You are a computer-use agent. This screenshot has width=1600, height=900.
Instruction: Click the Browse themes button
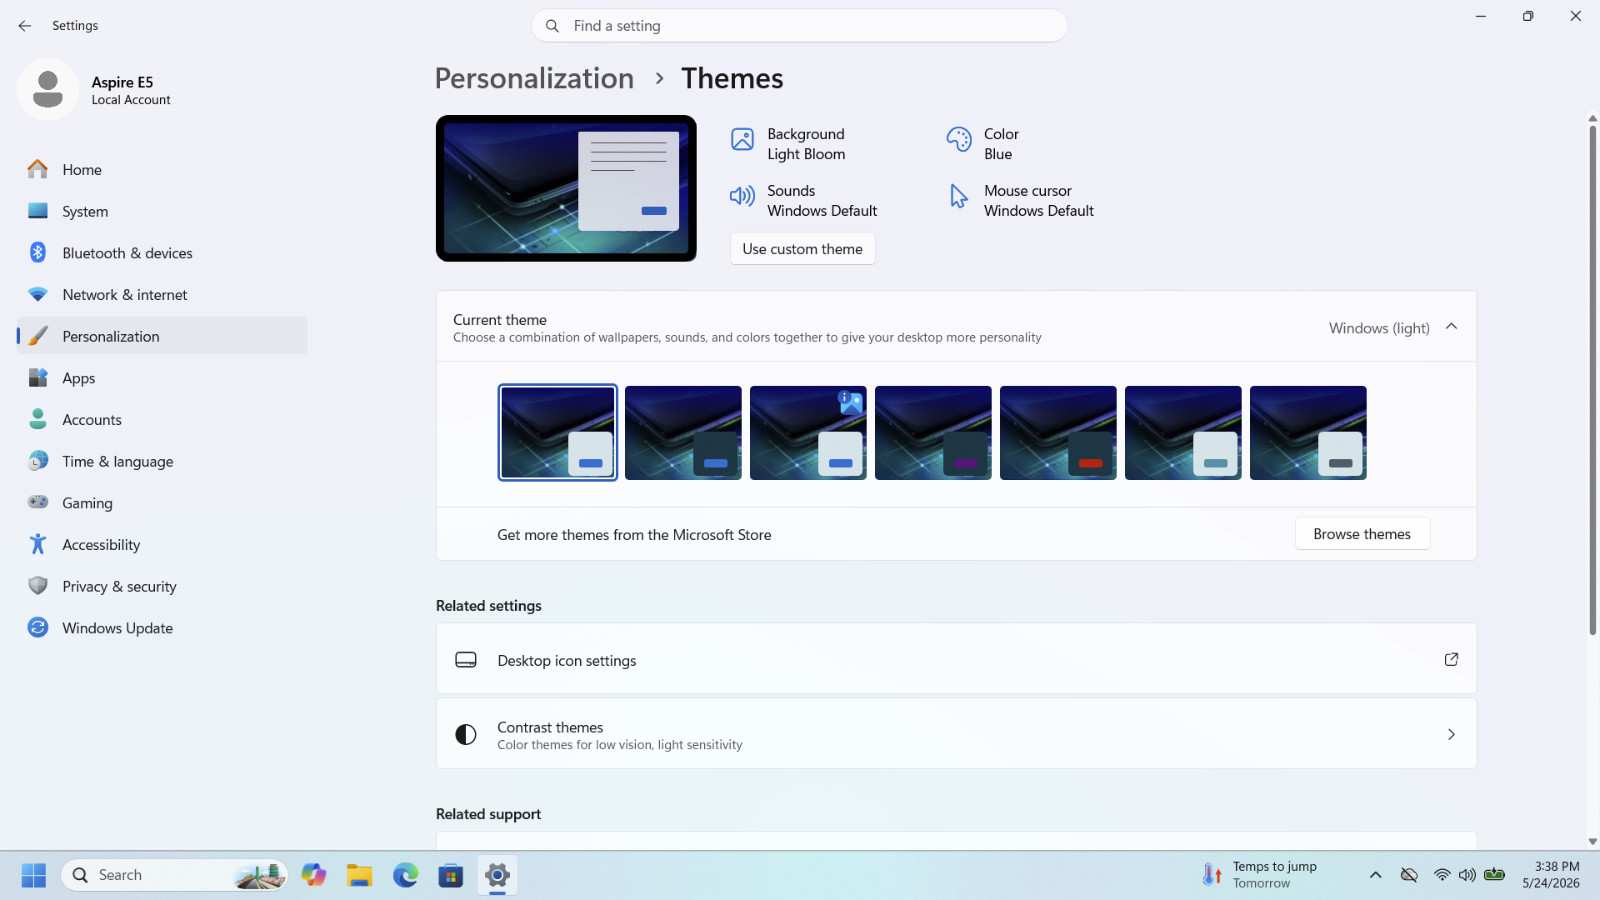point(1362,534)
